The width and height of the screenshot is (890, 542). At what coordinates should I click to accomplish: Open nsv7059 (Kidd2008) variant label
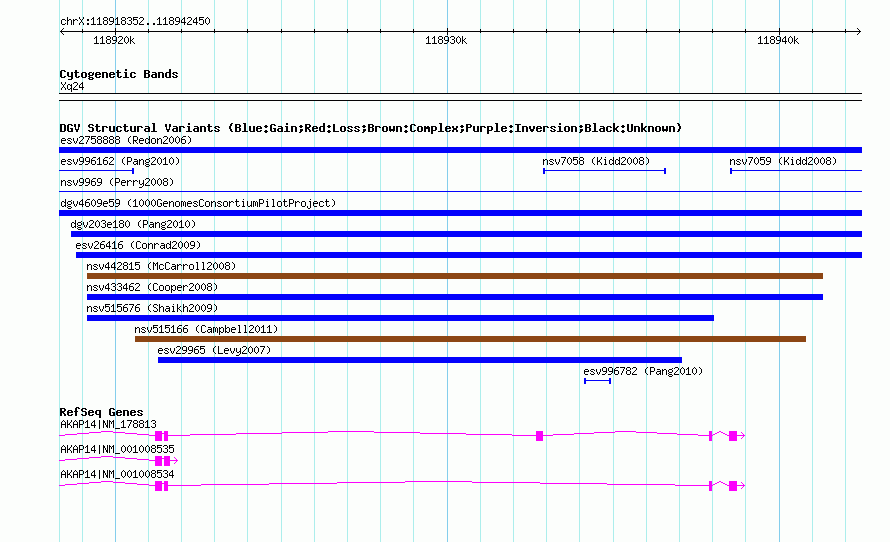tap(783, 161)
